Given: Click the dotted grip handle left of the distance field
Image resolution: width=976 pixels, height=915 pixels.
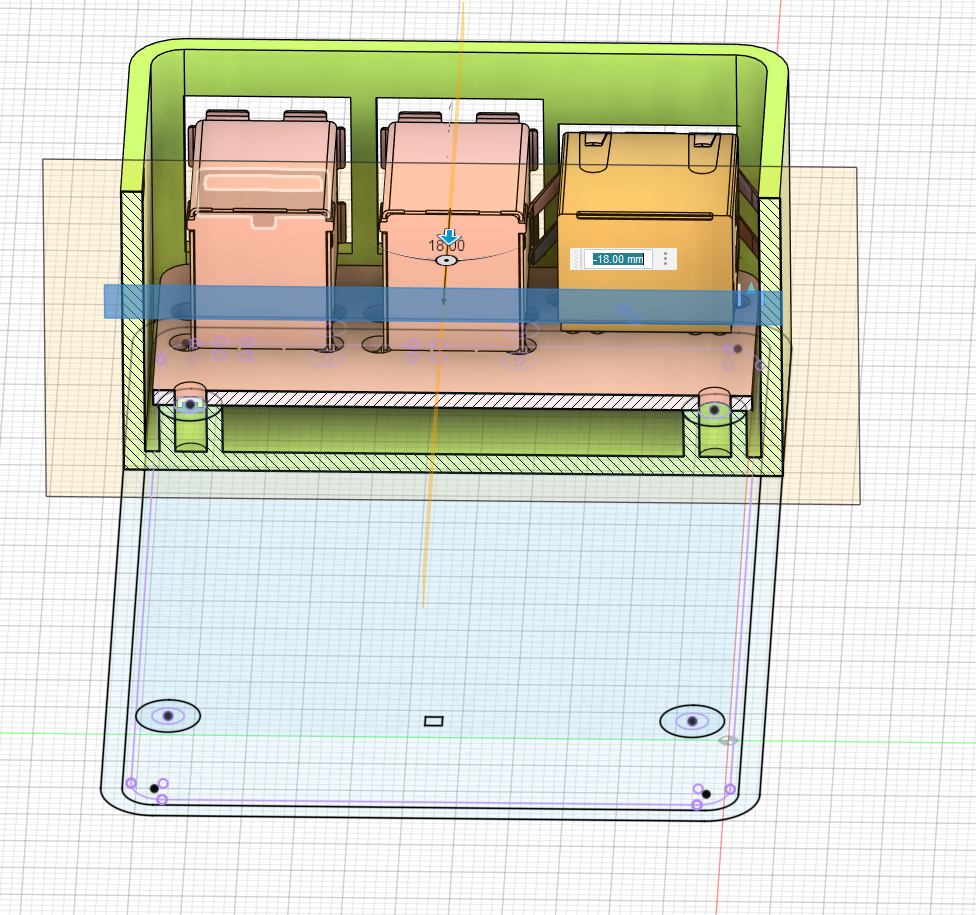Looking at the screenshot, I should 576,259.
